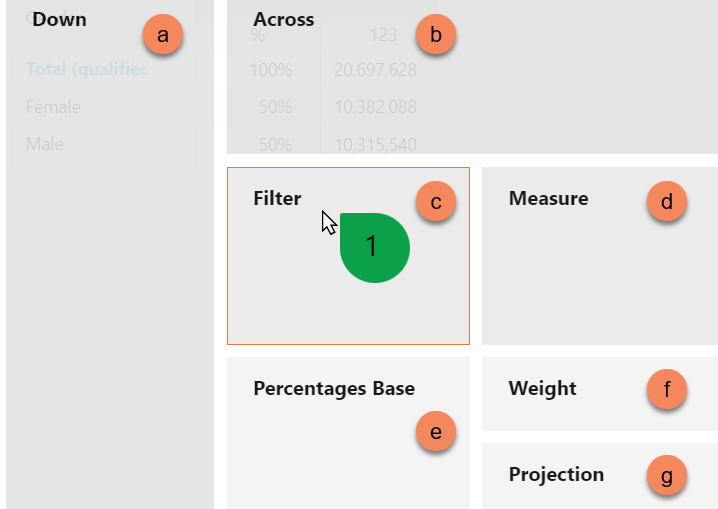Click the orange 'g' marker badge
This screenshot has height=509, width=718.
(667, 475)
